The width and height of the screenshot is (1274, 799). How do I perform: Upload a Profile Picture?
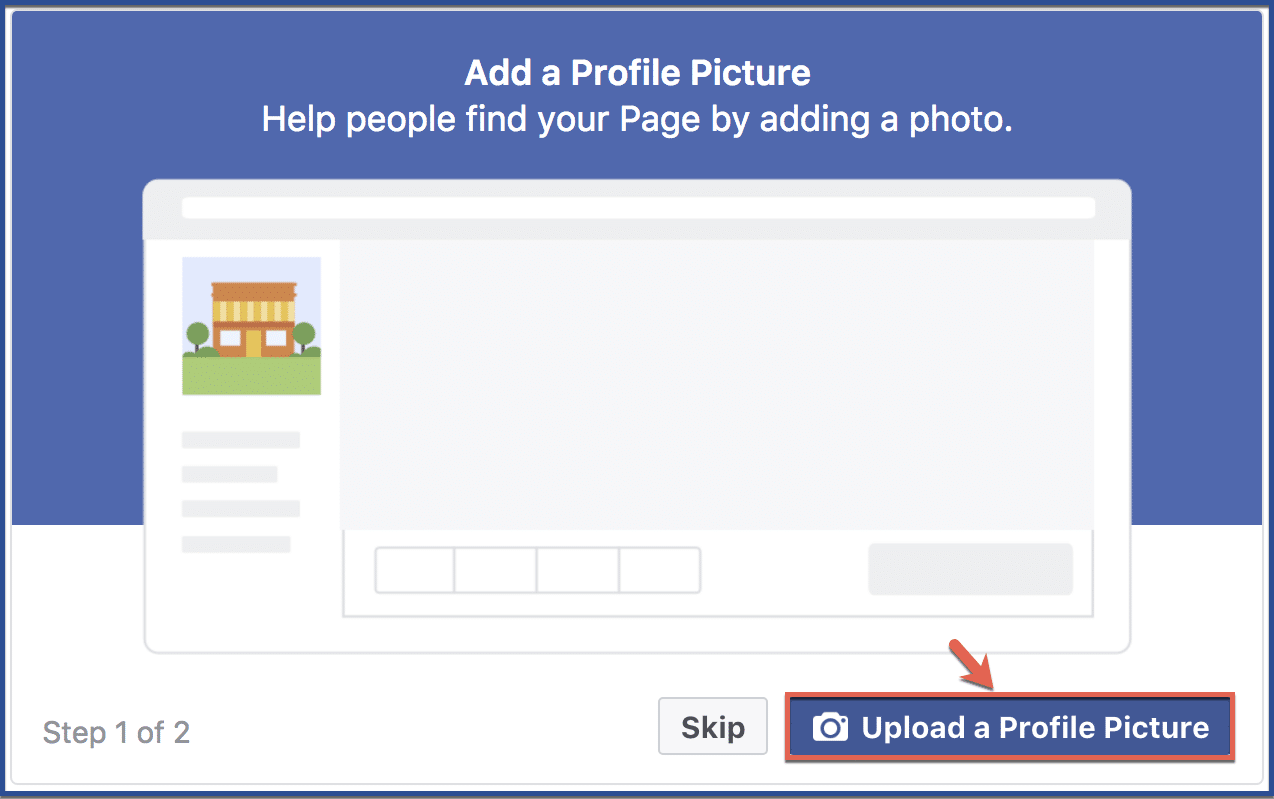pyautogui.click(x=1010, y=727)
